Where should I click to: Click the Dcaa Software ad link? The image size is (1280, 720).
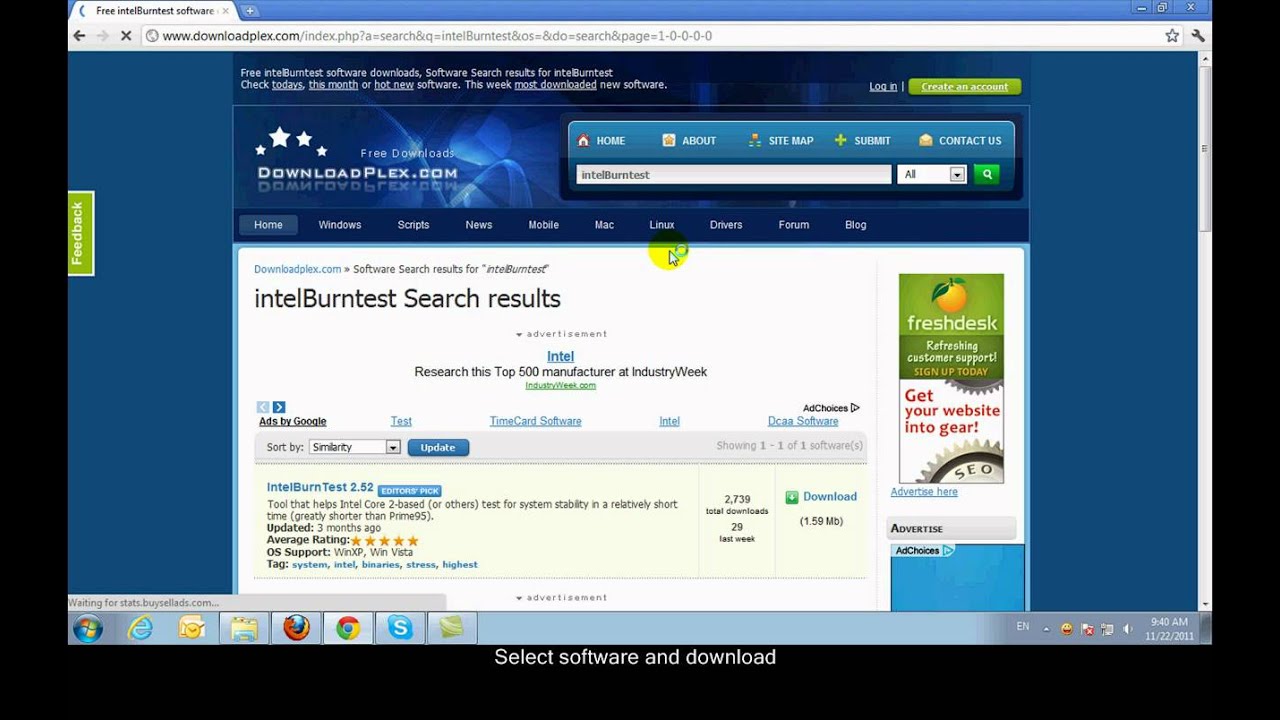pyautogui.click(x=803, y=421)
